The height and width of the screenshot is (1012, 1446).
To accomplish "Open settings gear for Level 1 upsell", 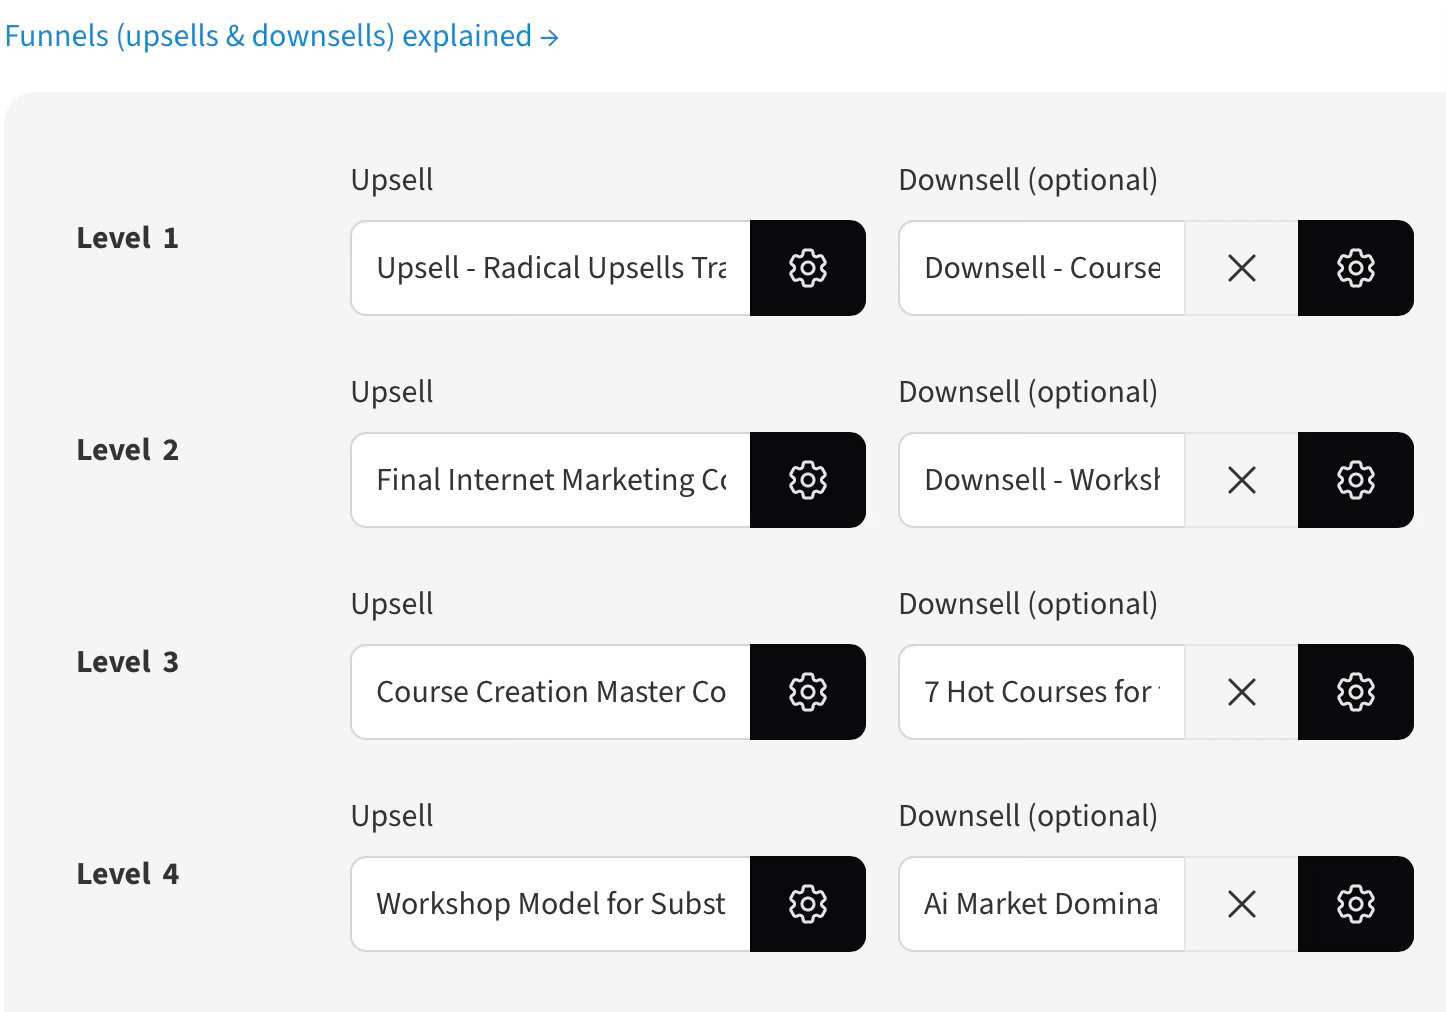I will point(807,268).
